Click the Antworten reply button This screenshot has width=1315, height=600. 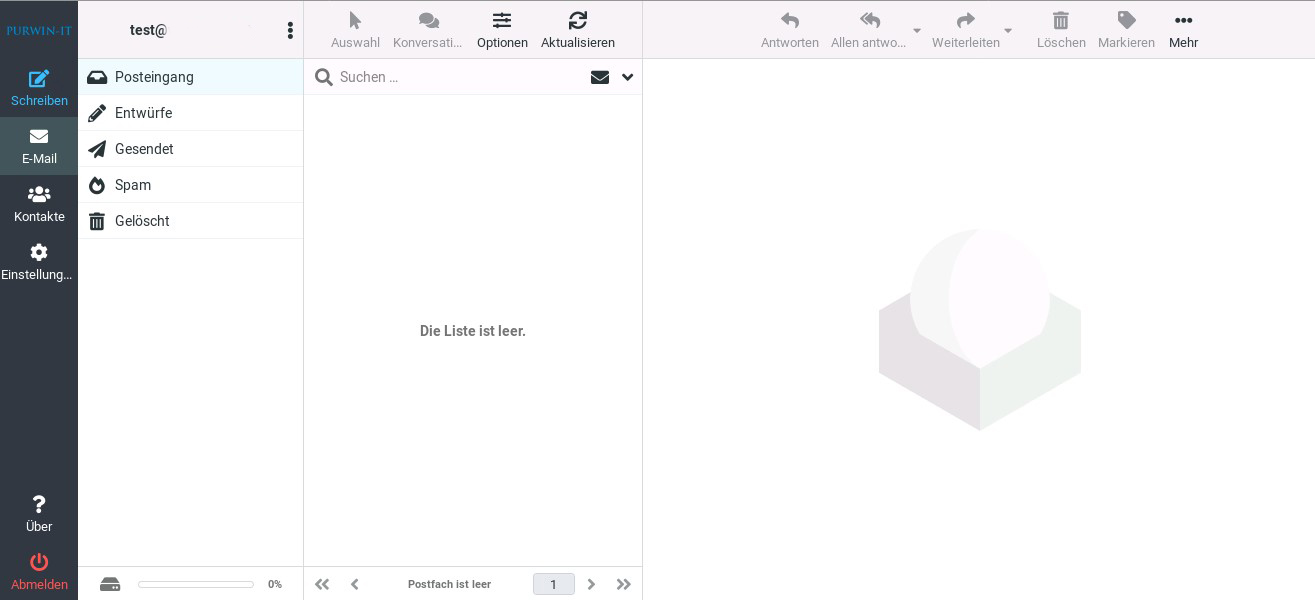pyautogui.click(x=790, y=30)
